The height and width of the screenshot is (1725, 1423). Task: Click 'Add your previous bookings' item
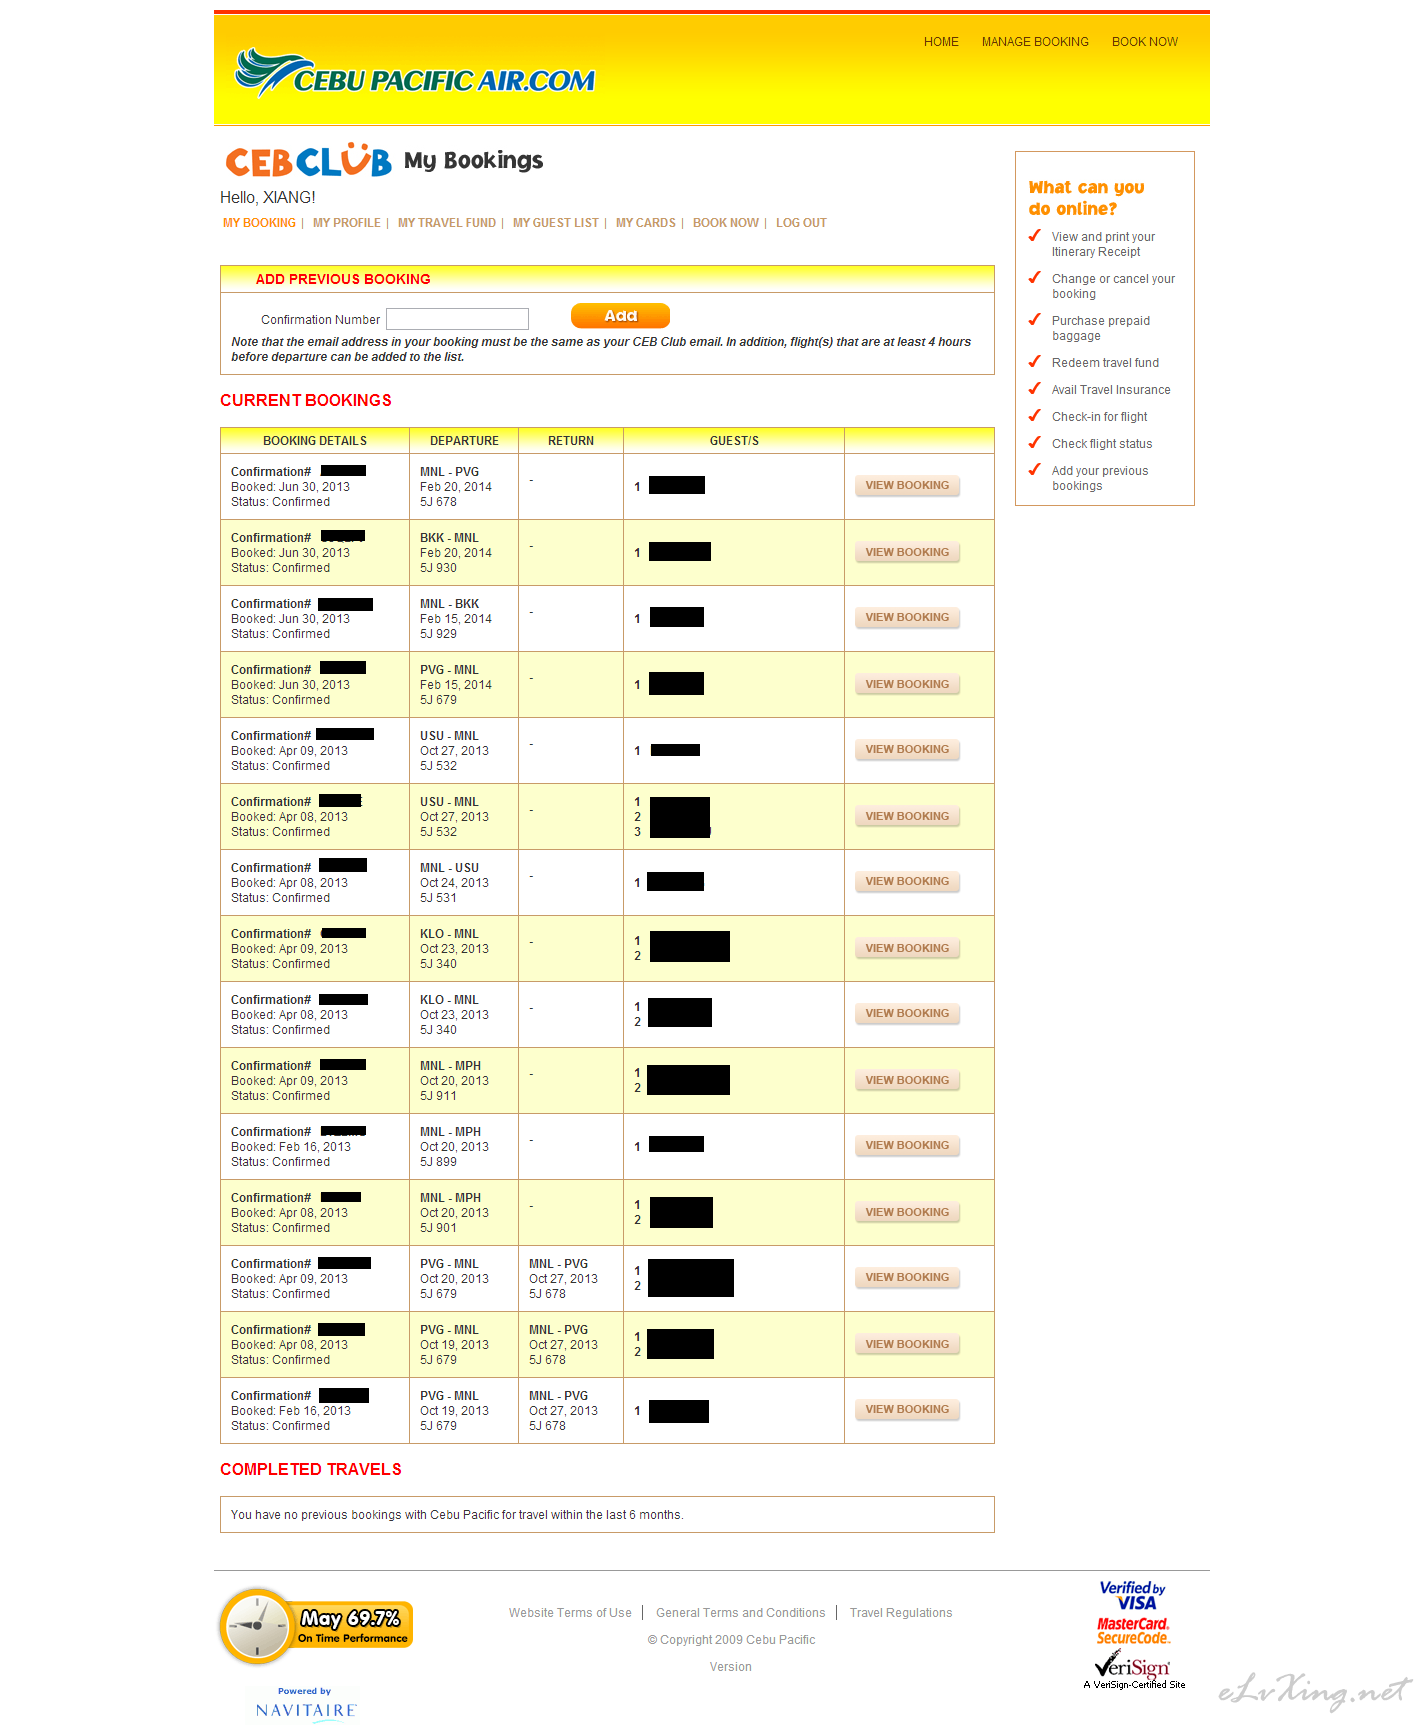(1100, 478)
